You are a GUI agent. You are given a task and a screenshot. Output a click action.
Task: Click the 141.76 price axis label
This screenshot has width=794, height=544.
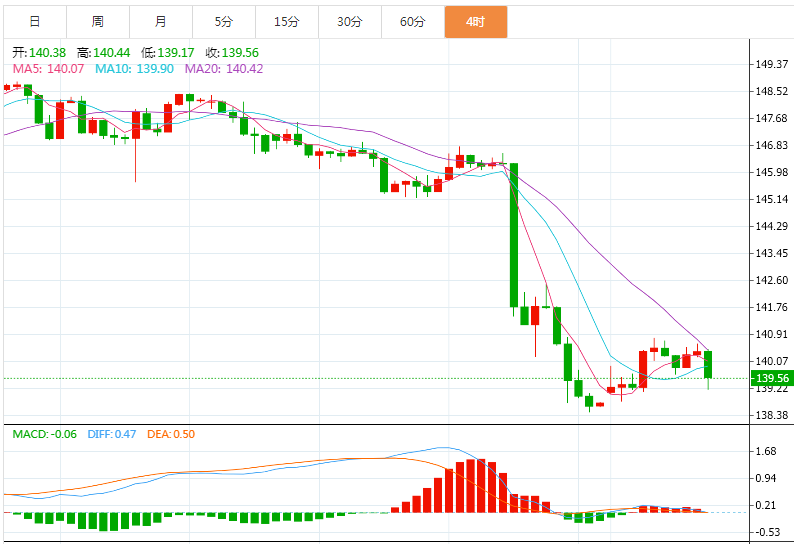[772, 307]
